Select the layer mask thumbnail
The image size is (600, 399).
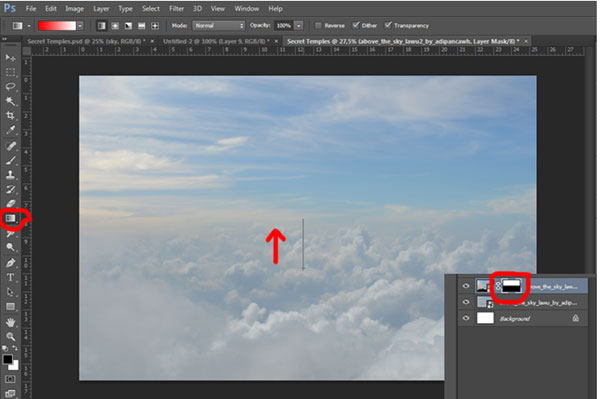(511, 286)
